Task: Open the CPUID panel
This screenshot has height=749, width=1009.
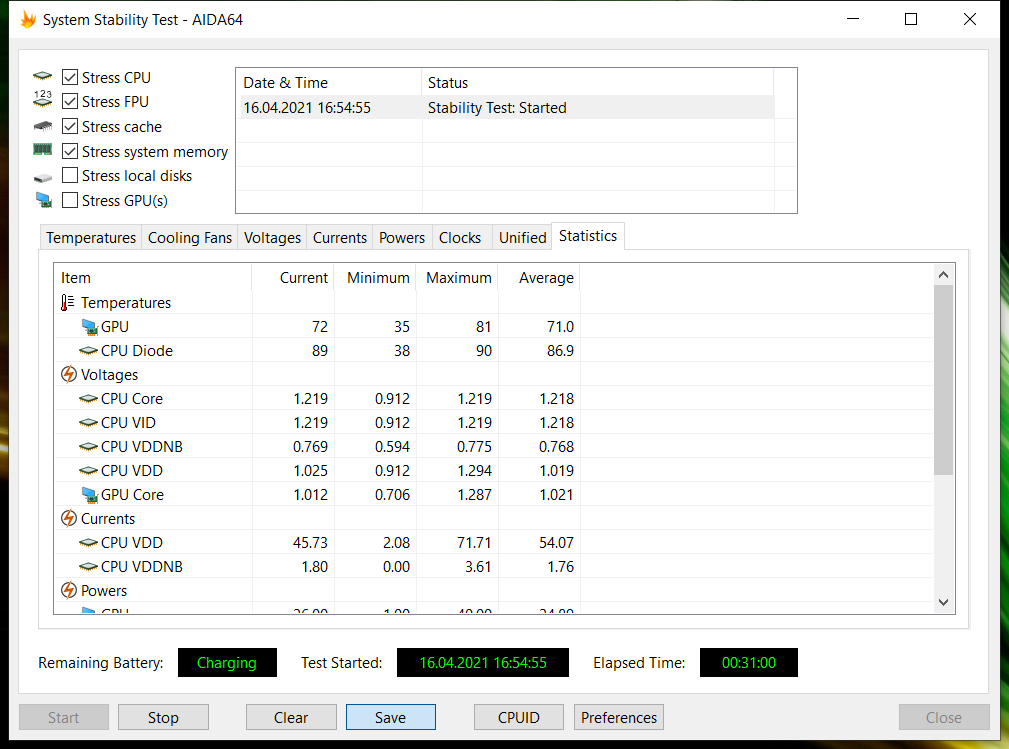Action: tap(519, 717)
